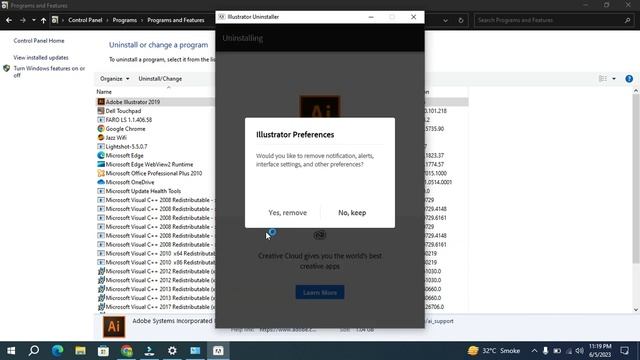This screenshot has width=640, height=360.
Task: Open Microsoft Store from taskbar
Action: [103, 351]
